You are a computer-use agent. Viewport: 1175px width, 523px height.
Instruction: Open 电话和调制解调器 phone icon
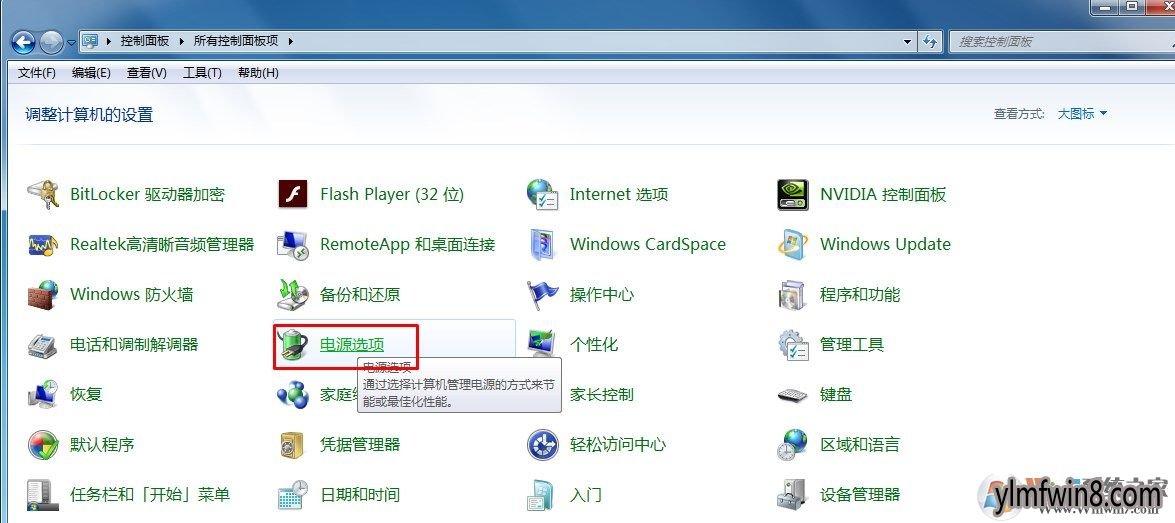(x=43, y=345)
